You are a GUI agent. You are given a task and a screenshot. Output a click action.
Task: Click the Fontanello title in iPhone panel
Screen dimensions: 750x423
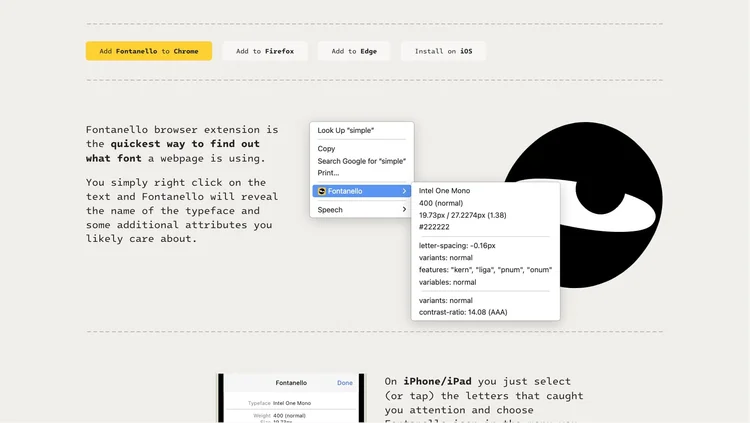291,383
